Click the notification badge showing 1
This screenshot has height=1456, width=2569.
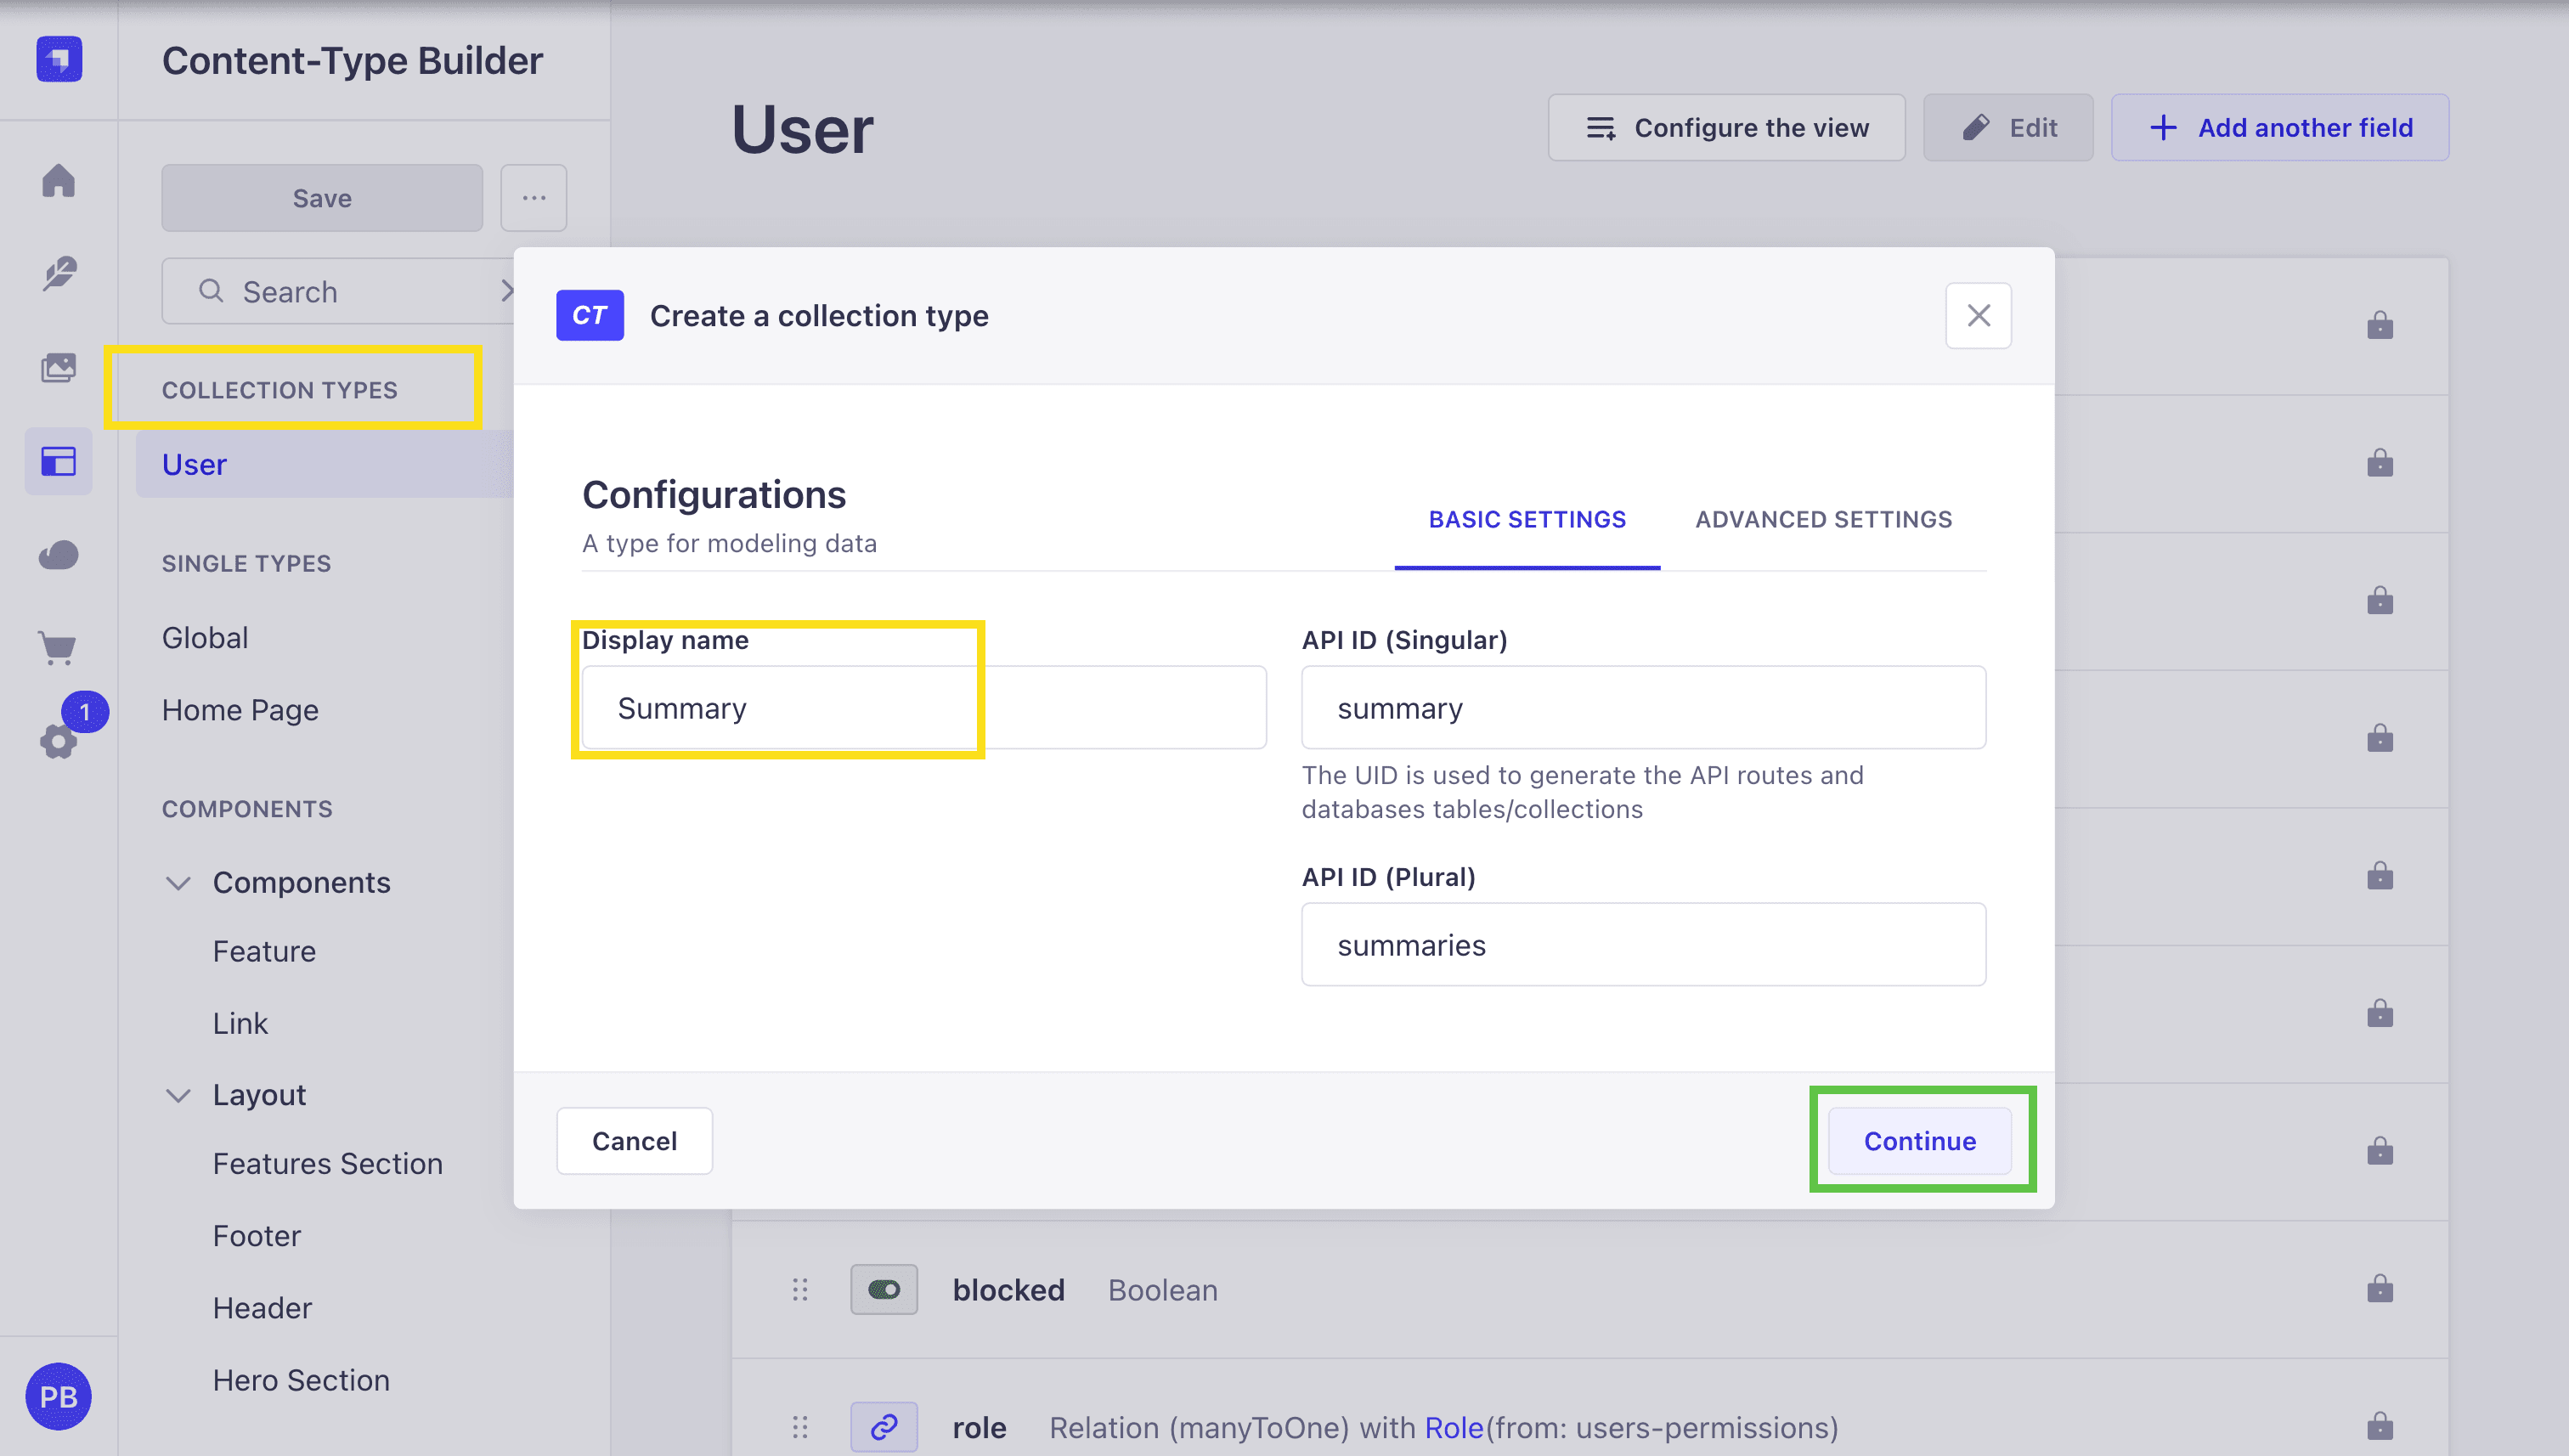85,712
